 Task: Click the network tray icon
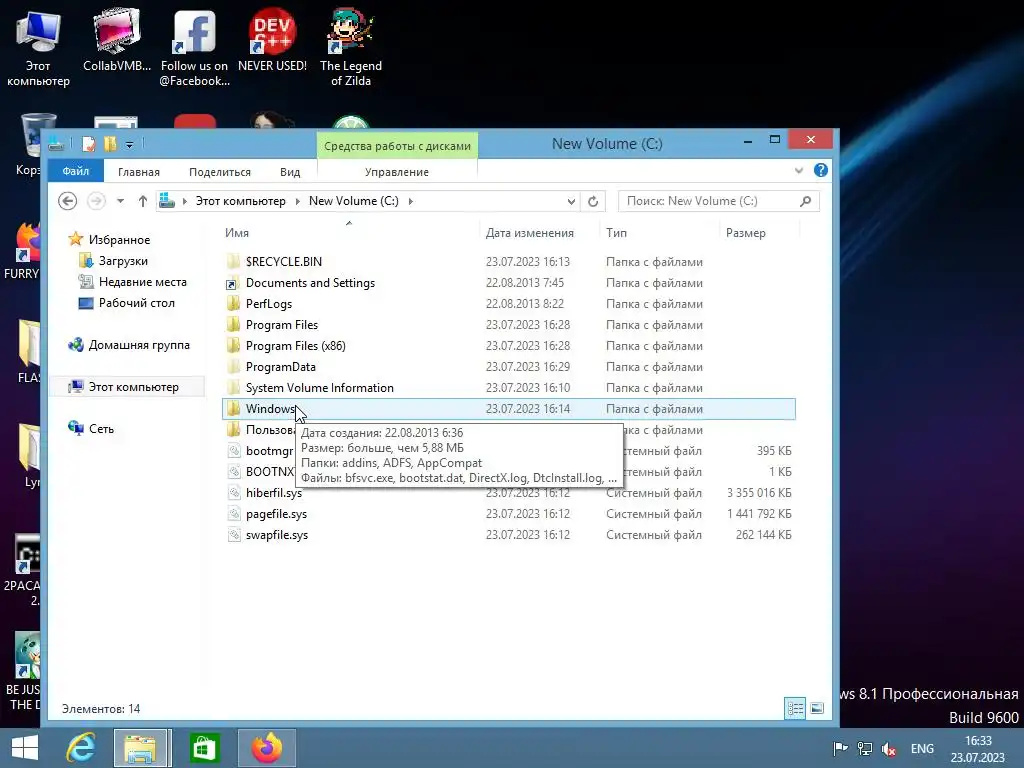click(x=865, y=748)
